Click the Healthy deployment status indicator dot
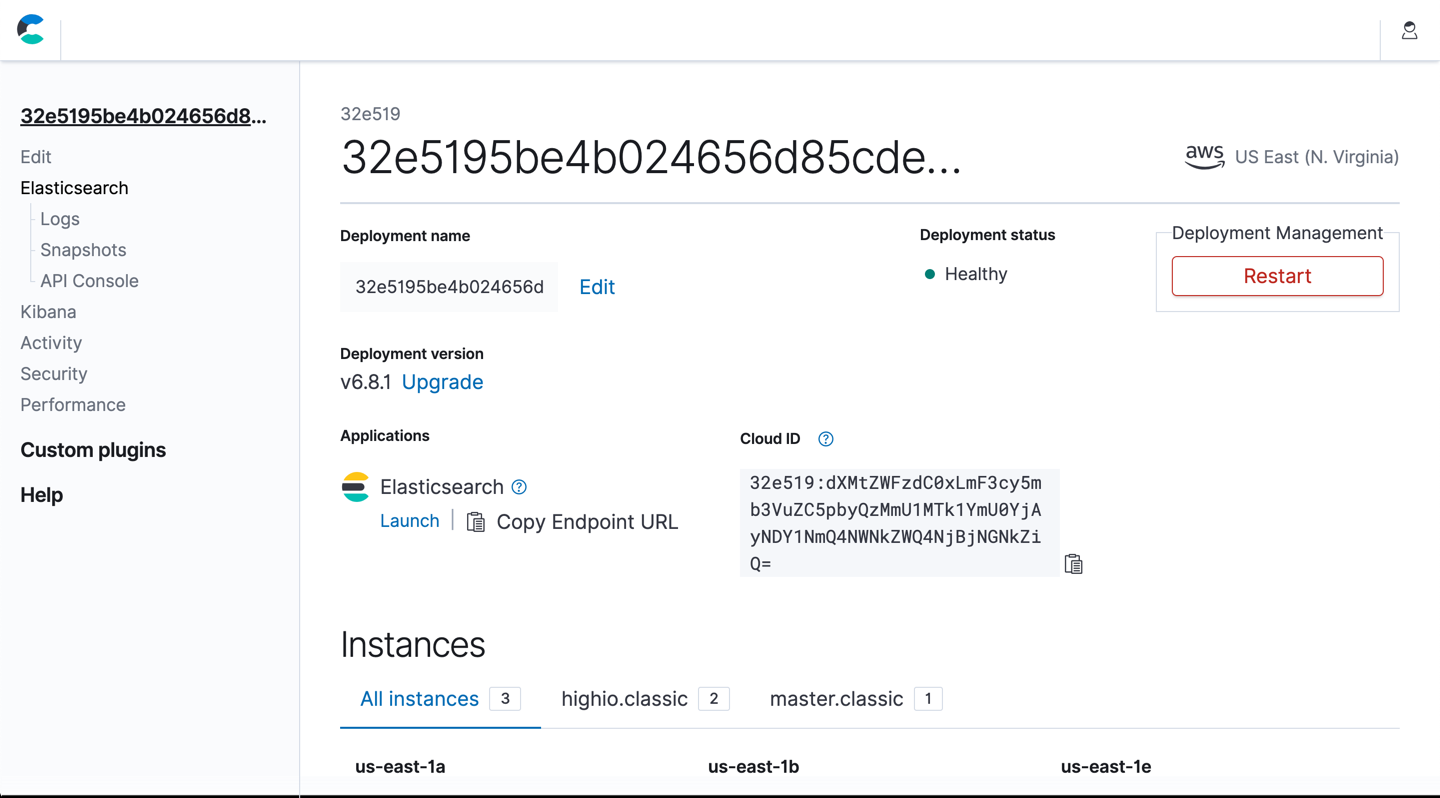The width and height of the screenshot is (1440, 798). point(931,273)
